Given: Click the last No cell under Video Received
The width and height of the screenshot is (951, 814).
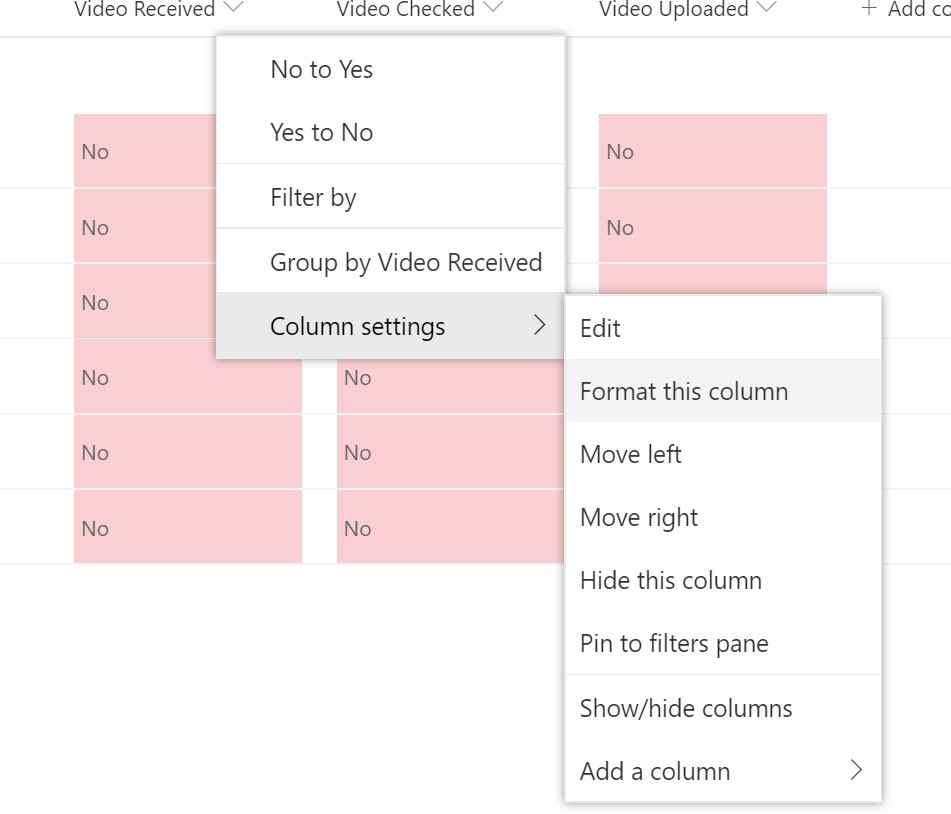Looking at the screenshot, I should point(188,527).
